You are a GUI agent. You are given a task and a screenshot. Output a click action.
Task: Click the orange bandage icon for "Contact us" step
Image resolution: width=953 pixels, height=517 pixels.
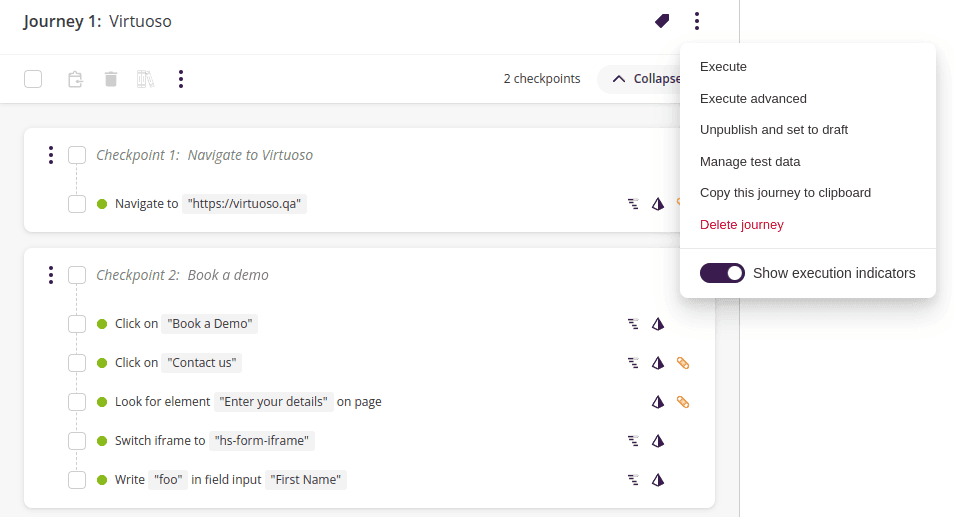click(683, 363)
